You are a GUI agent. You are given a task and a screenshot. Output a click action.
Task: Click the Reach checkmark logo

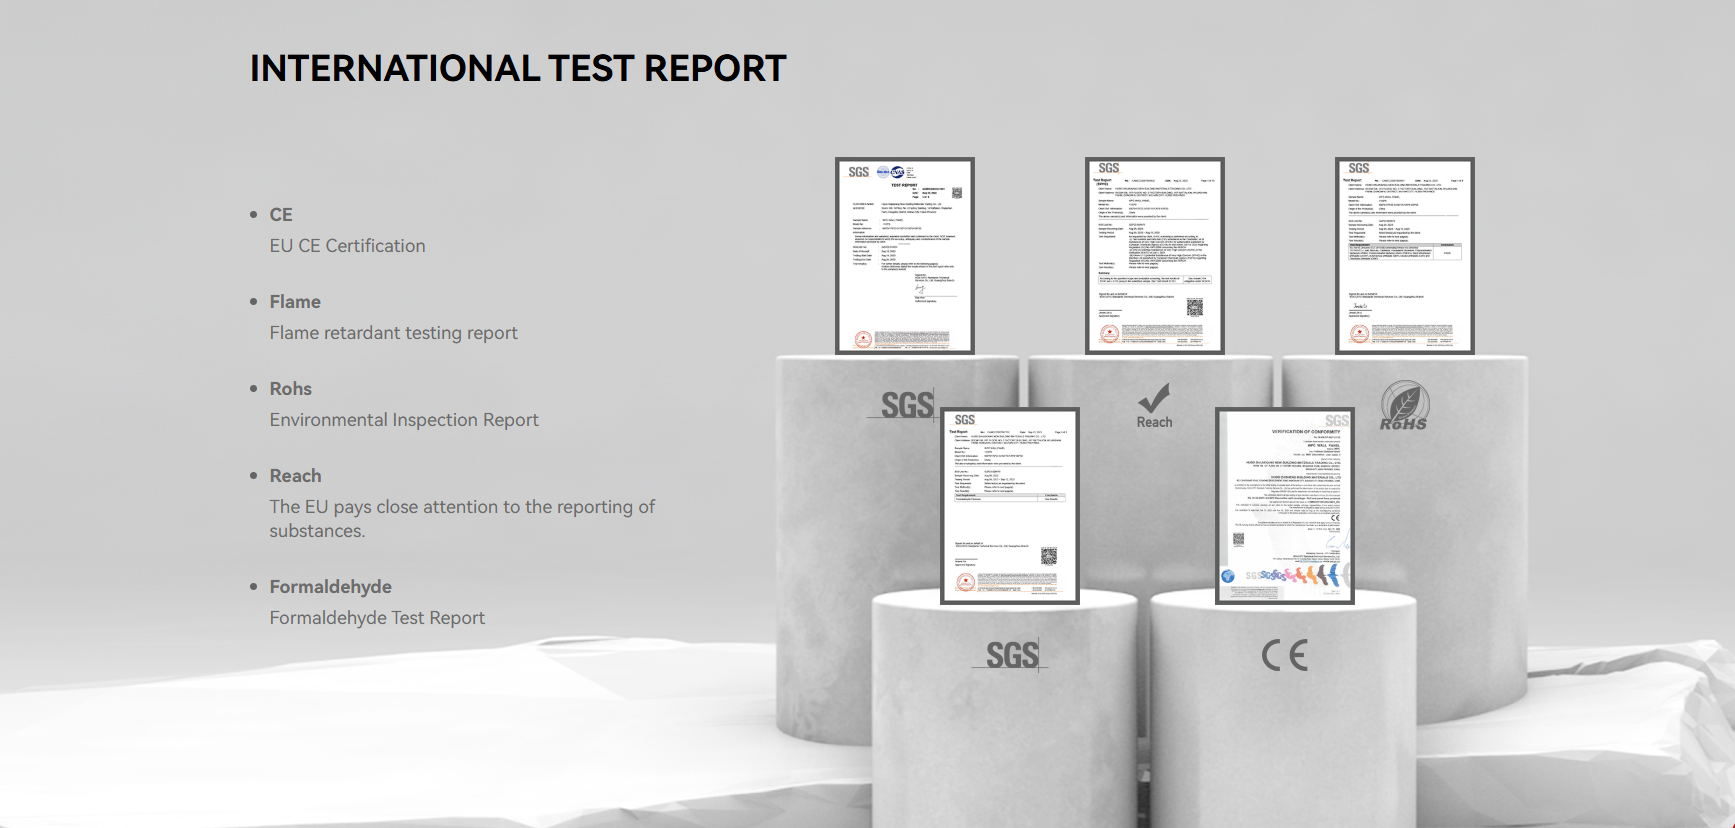click(x=1154, y=406)
